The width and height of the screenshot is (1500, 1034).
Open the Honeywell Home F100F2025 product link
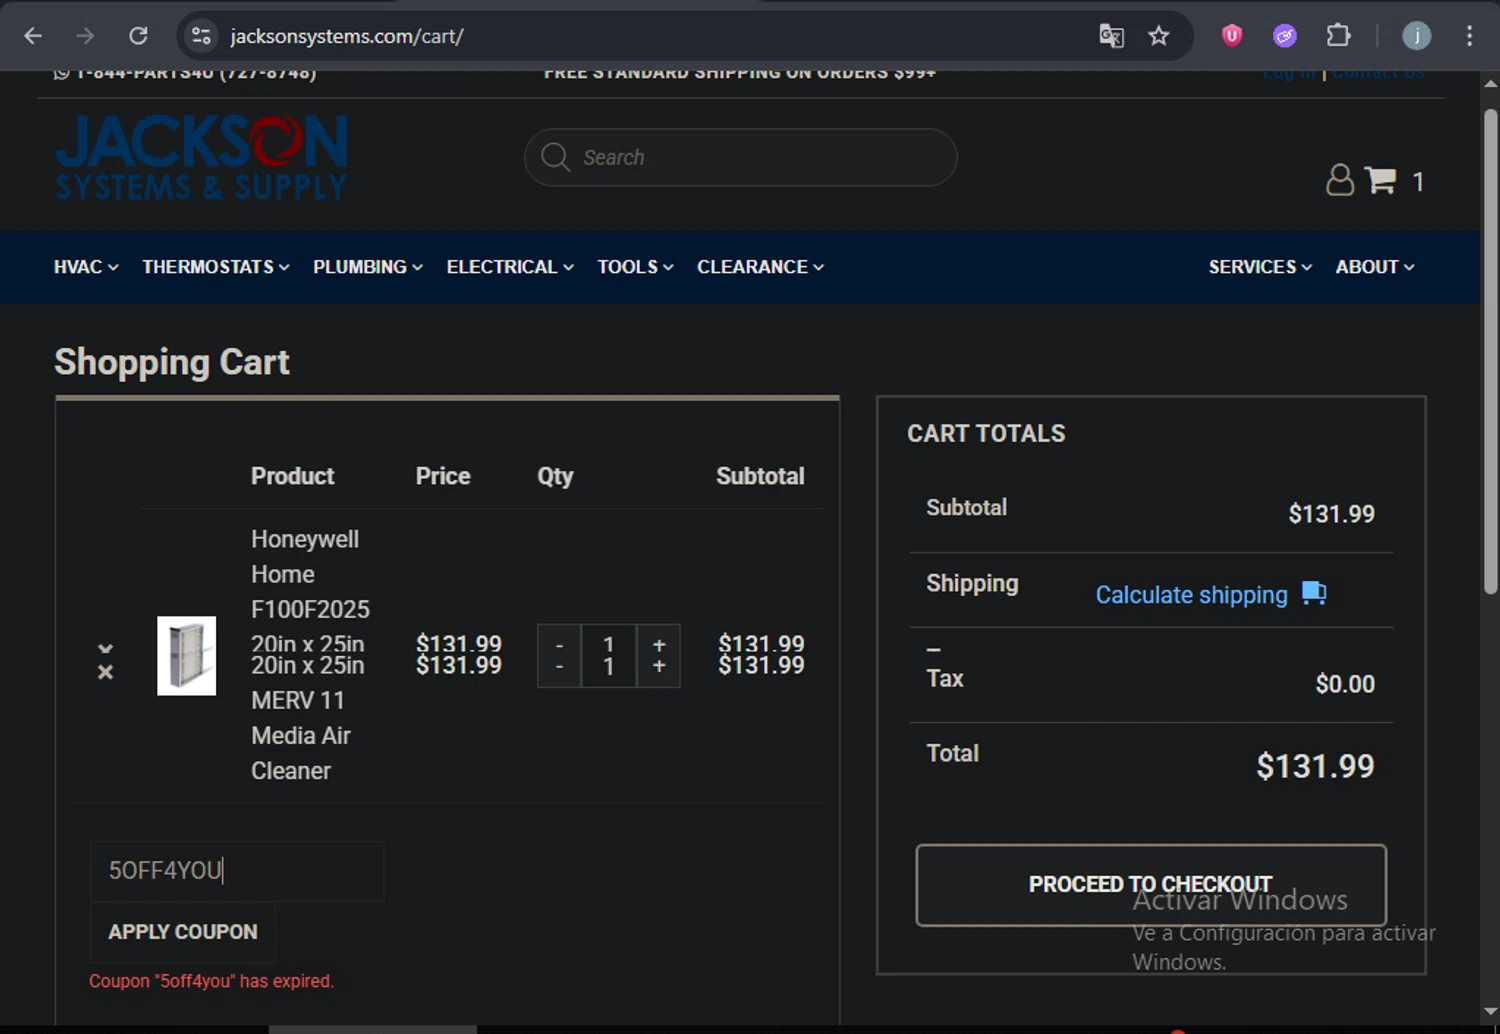click(x=310, y=655)
